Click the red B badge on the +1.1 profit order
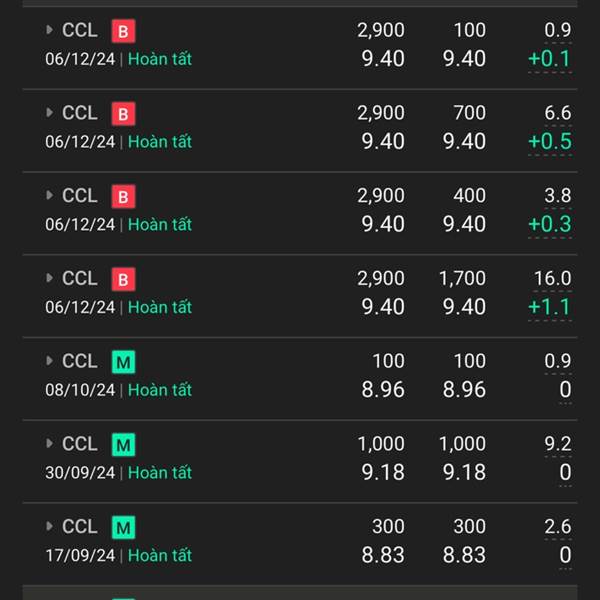 [123, 280]
